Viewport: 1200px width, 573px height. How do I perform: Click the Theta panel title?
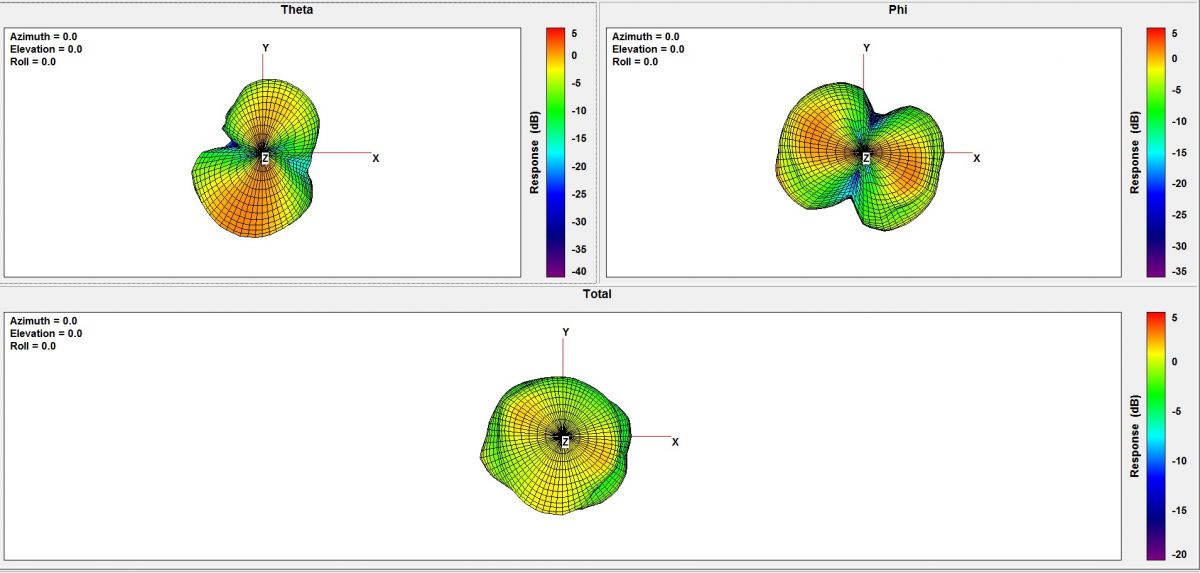(298, 10)
